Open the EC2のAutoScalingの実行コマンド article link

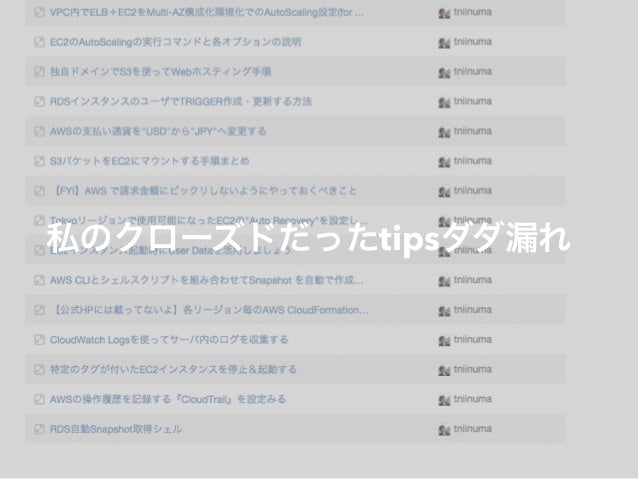[175, 42]
